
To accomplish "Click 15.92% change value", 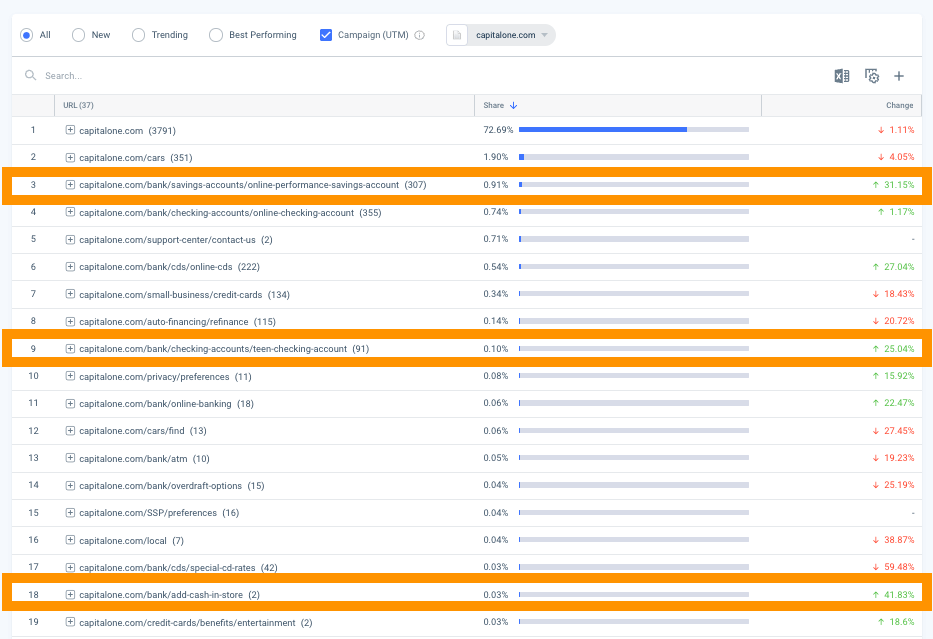I will [x=899, y=375].
